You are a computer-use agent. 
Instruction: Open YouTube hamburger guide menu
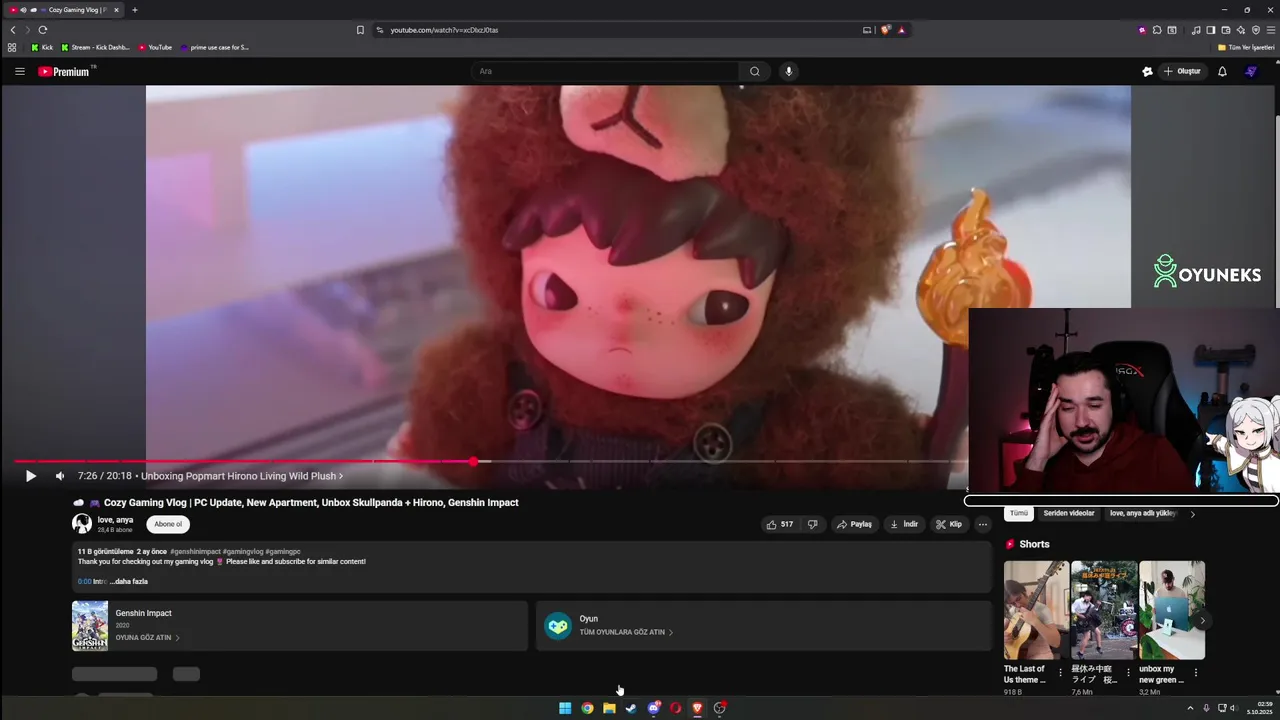(19, 71)
